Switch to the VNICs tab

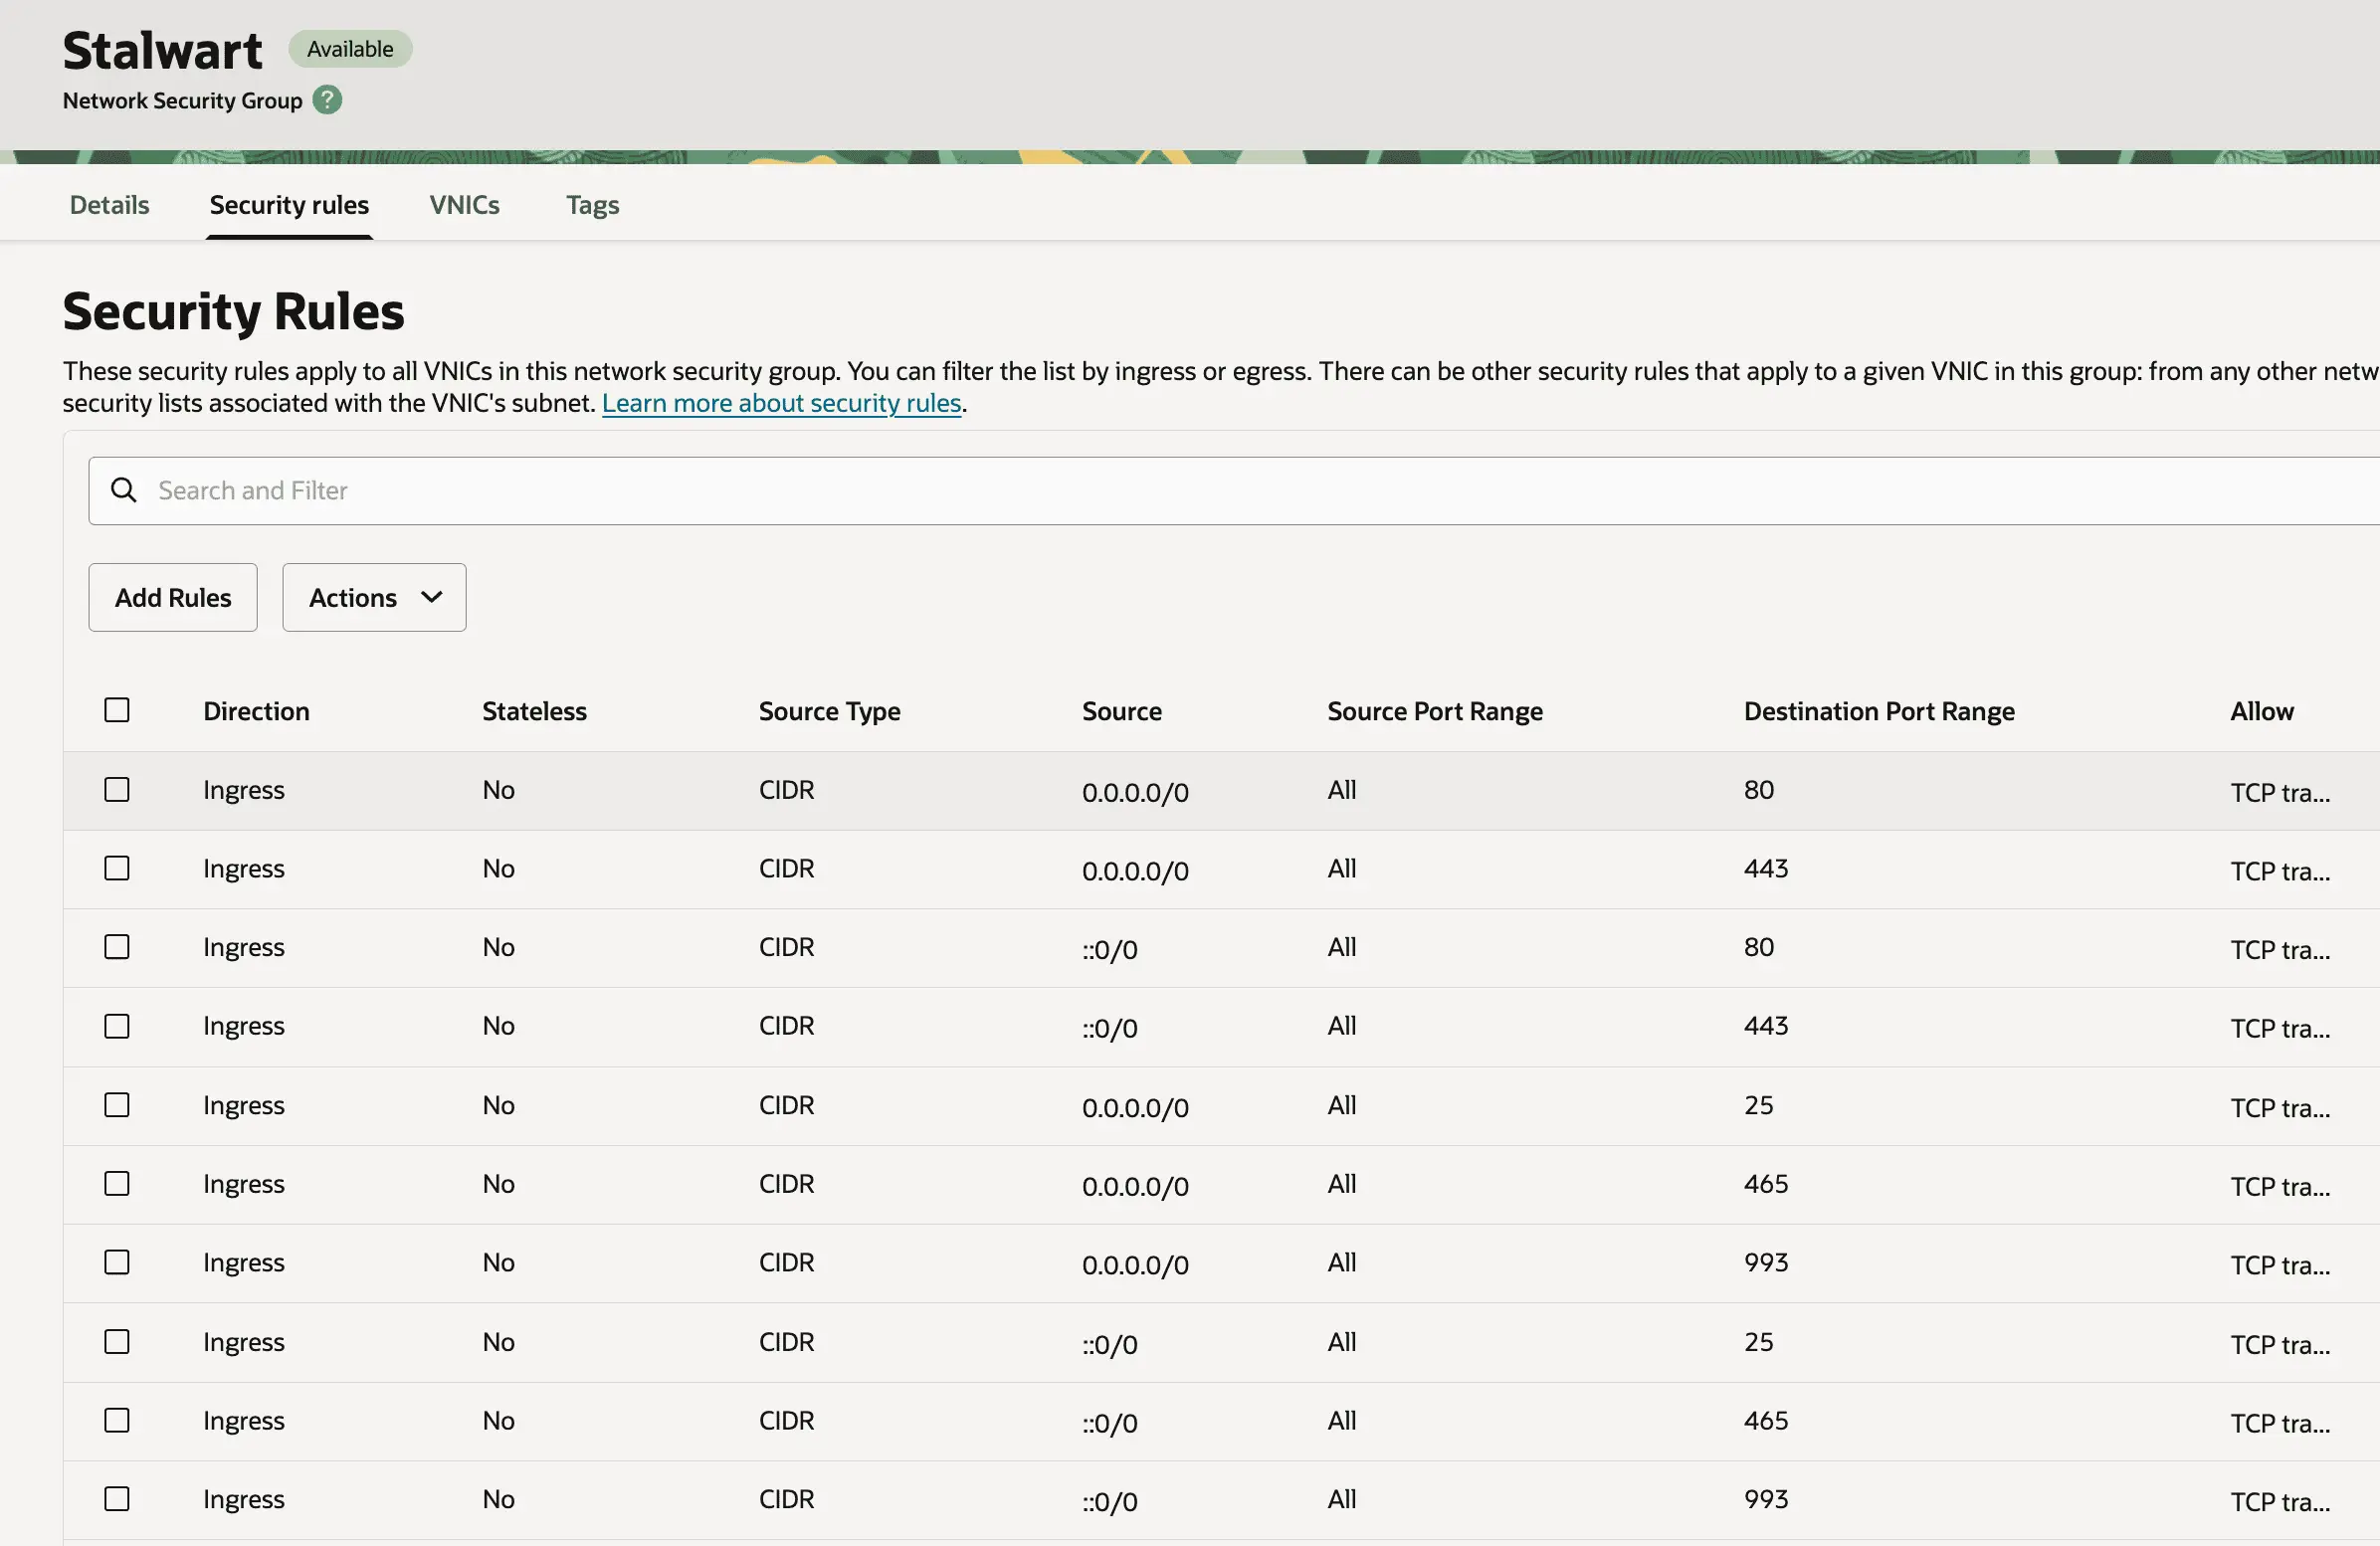pos(464,205)
